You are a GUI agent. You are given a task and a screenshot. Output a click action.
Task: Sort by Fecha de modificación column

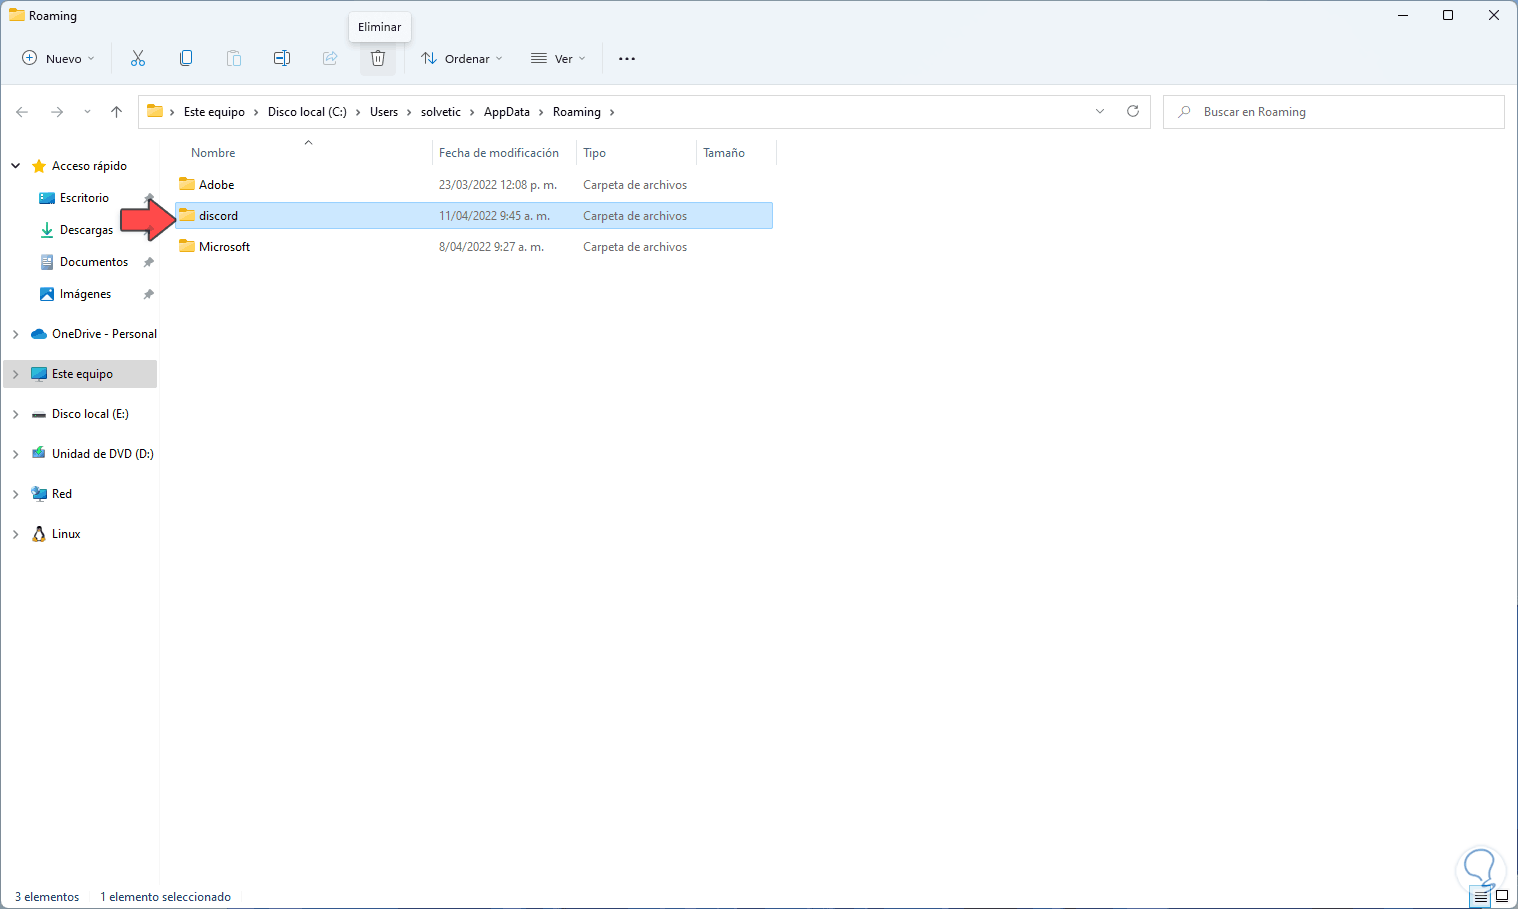[499, 153]
